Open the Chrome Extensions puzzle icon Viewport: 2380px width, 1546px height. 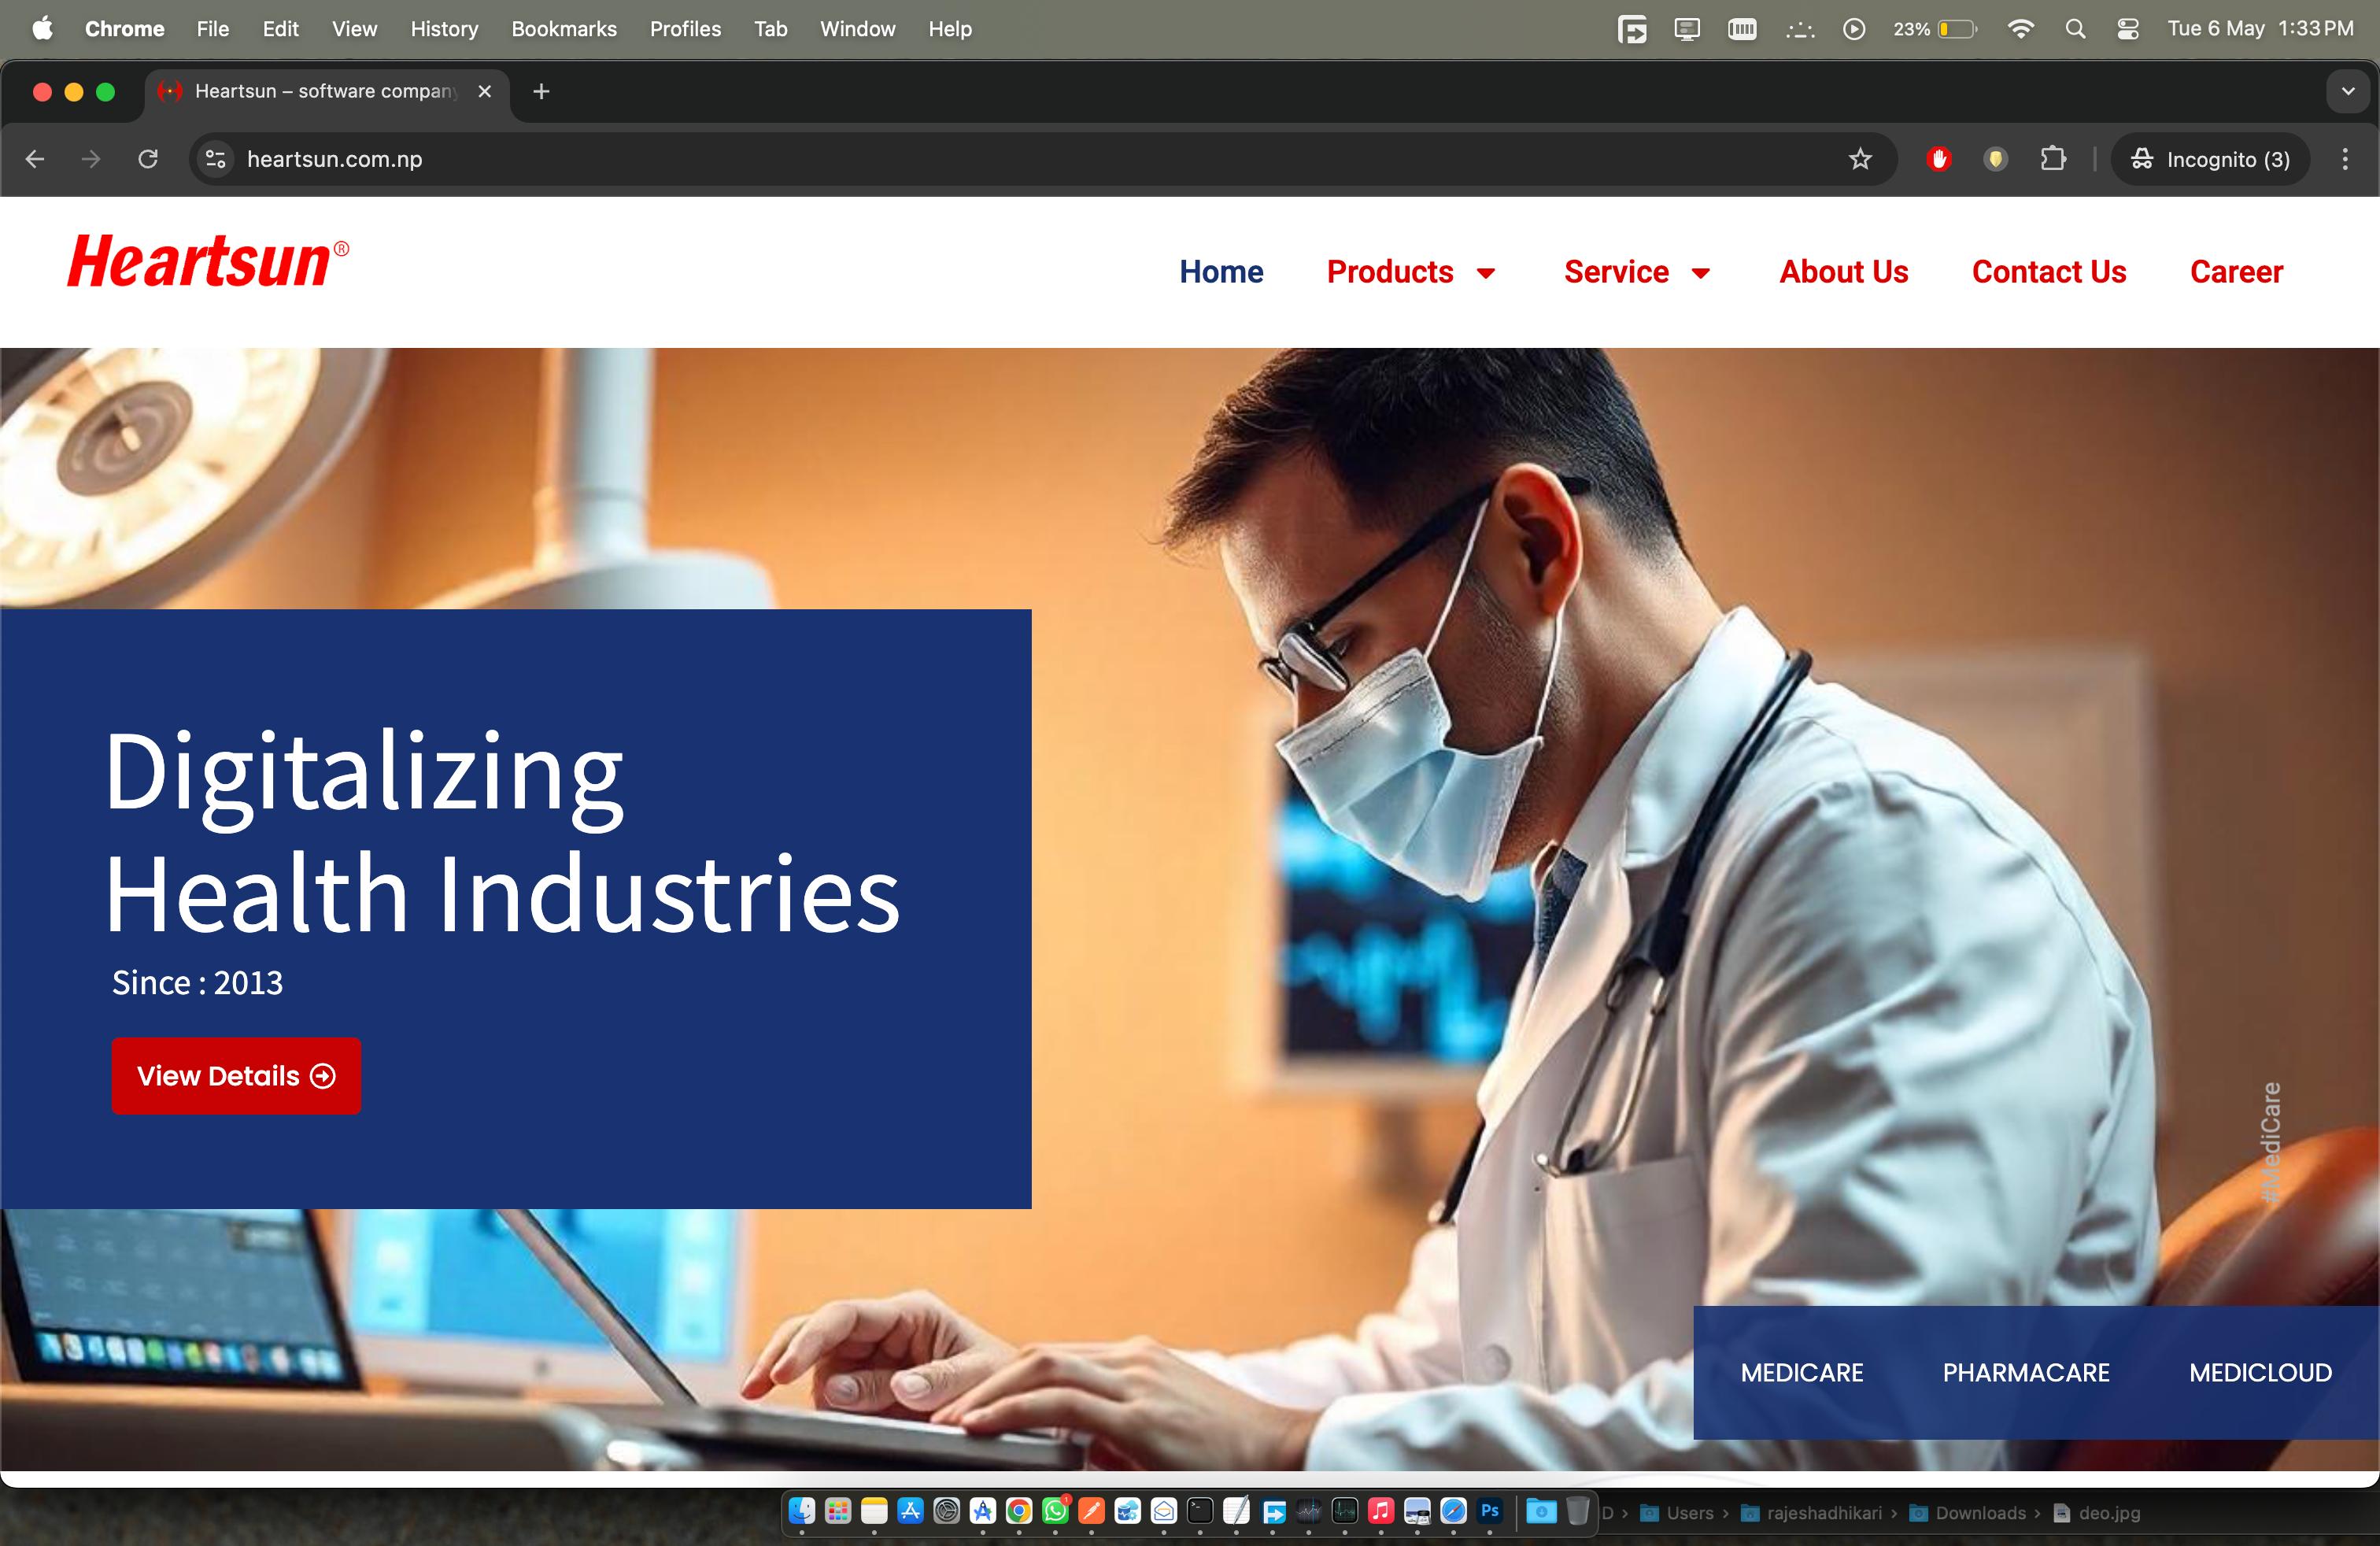[2052, 159]
